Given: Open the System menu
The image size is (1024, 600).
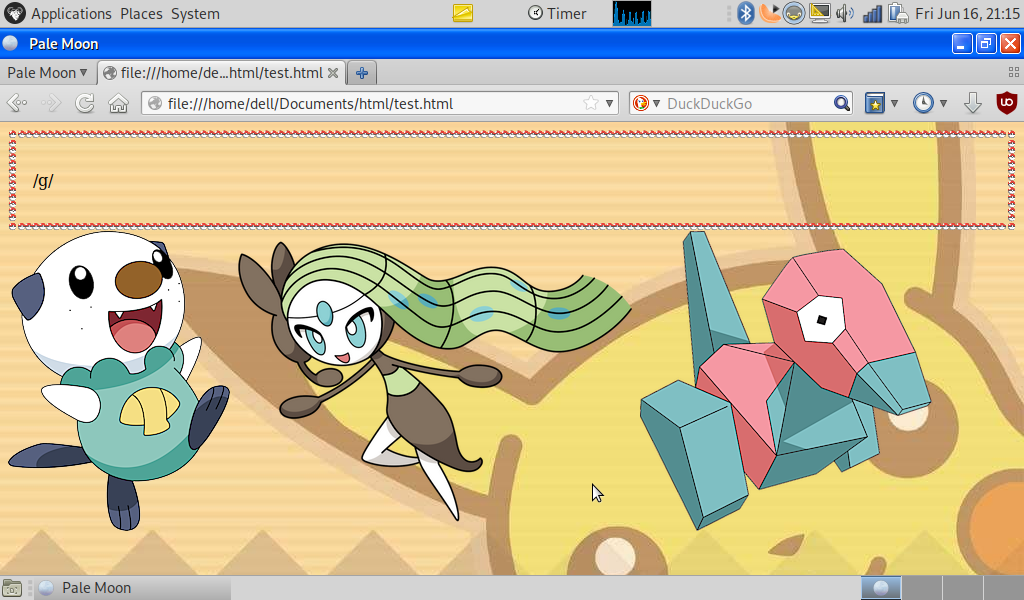Looking at the screenshot, I should click(x=195, y=13).
